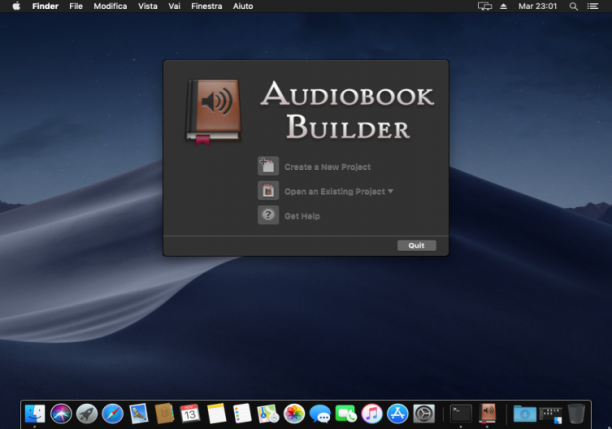612x429 pixels.
Task: Choose the Open an Existing Project text
Action: pos(334,192)
